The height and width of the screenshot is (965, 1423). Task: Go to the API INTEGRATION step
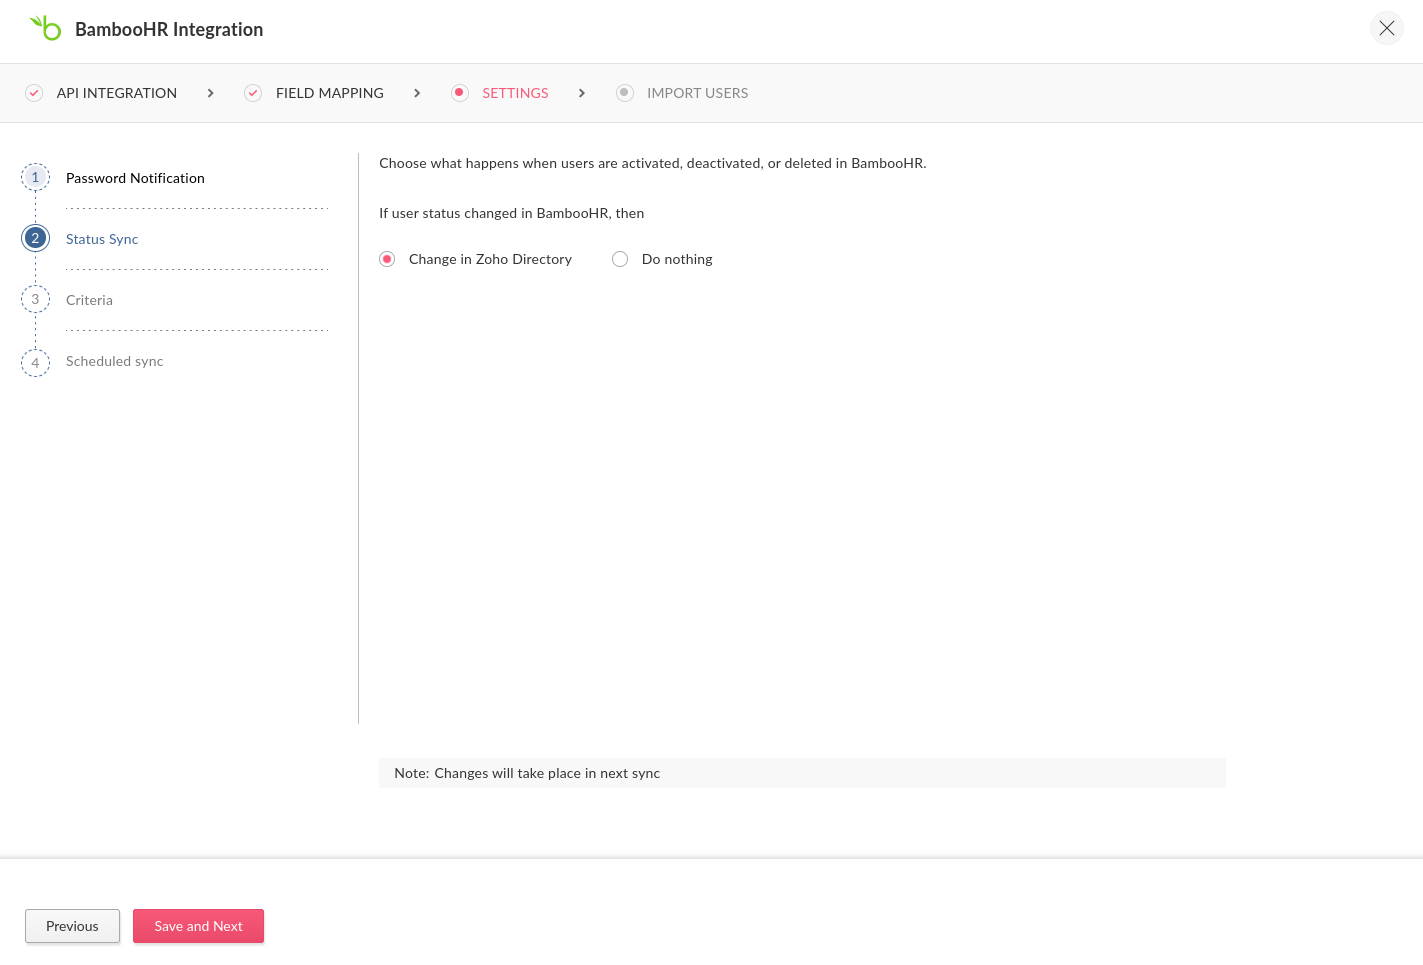[117, 93]
